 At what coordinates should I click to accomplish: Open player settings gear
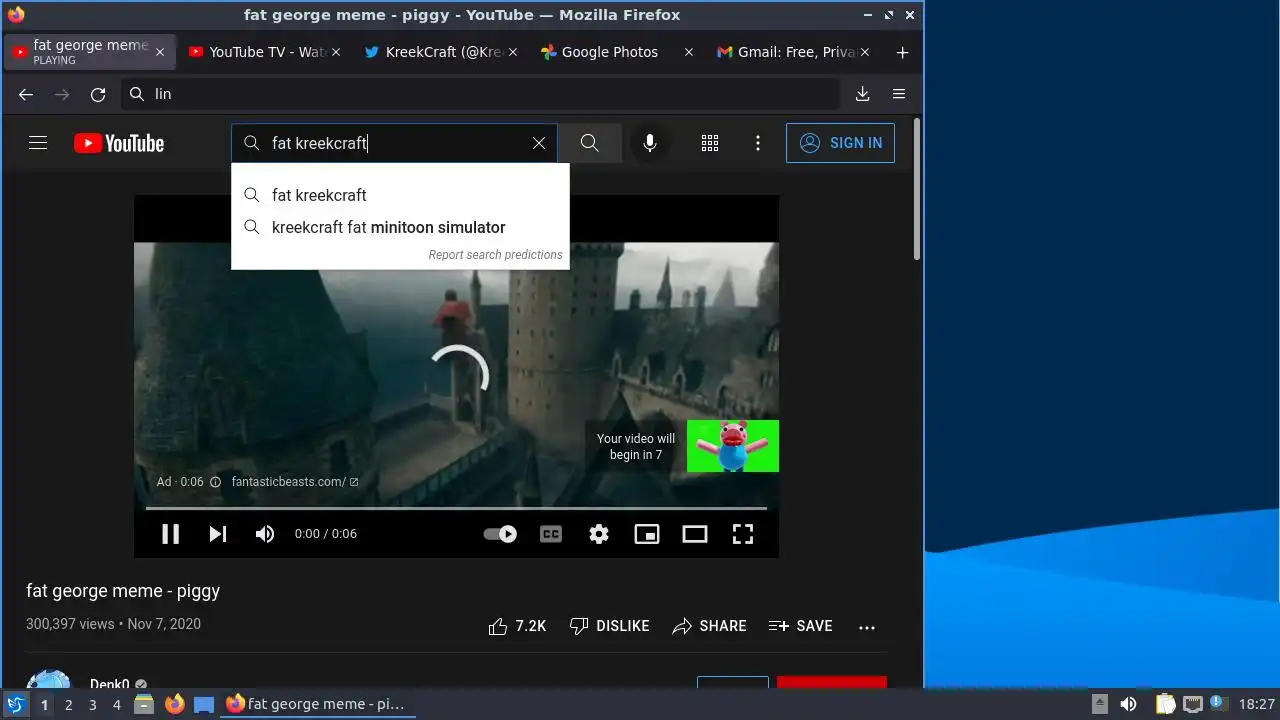[x=599, y=534]
